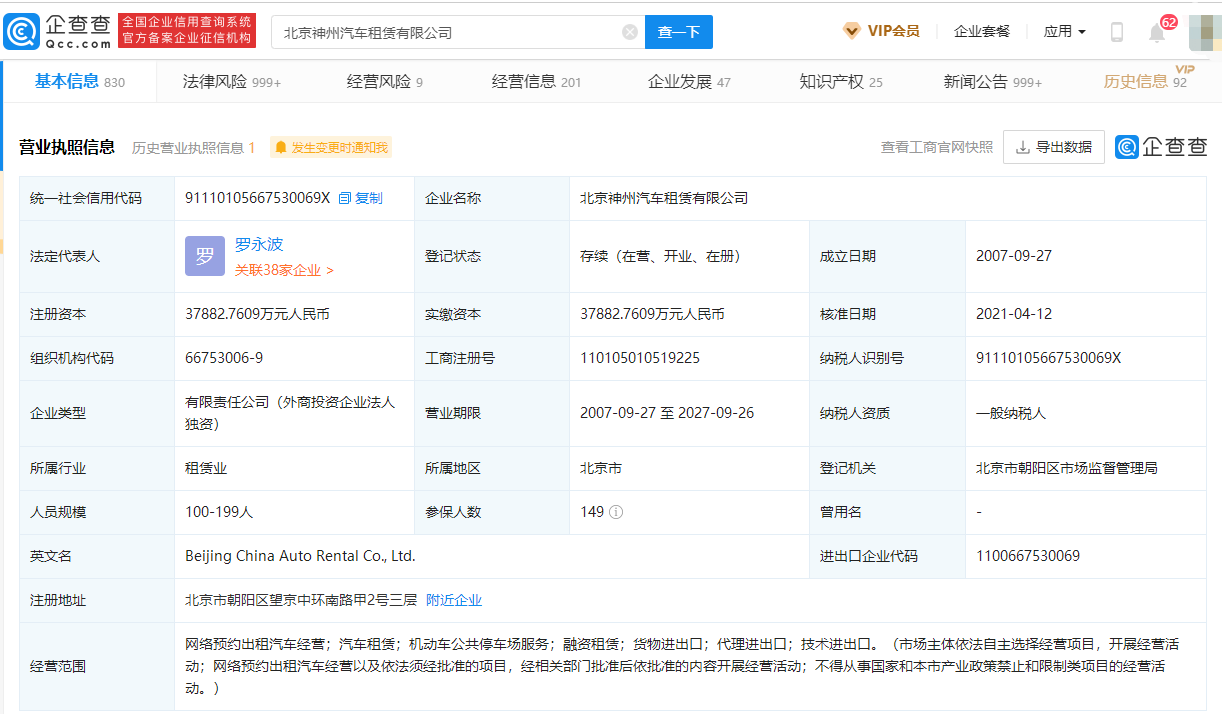The width and height of the screenshot is (1222, 714).
Task: Open 罗永波 profile link
Action: (259, 244)
